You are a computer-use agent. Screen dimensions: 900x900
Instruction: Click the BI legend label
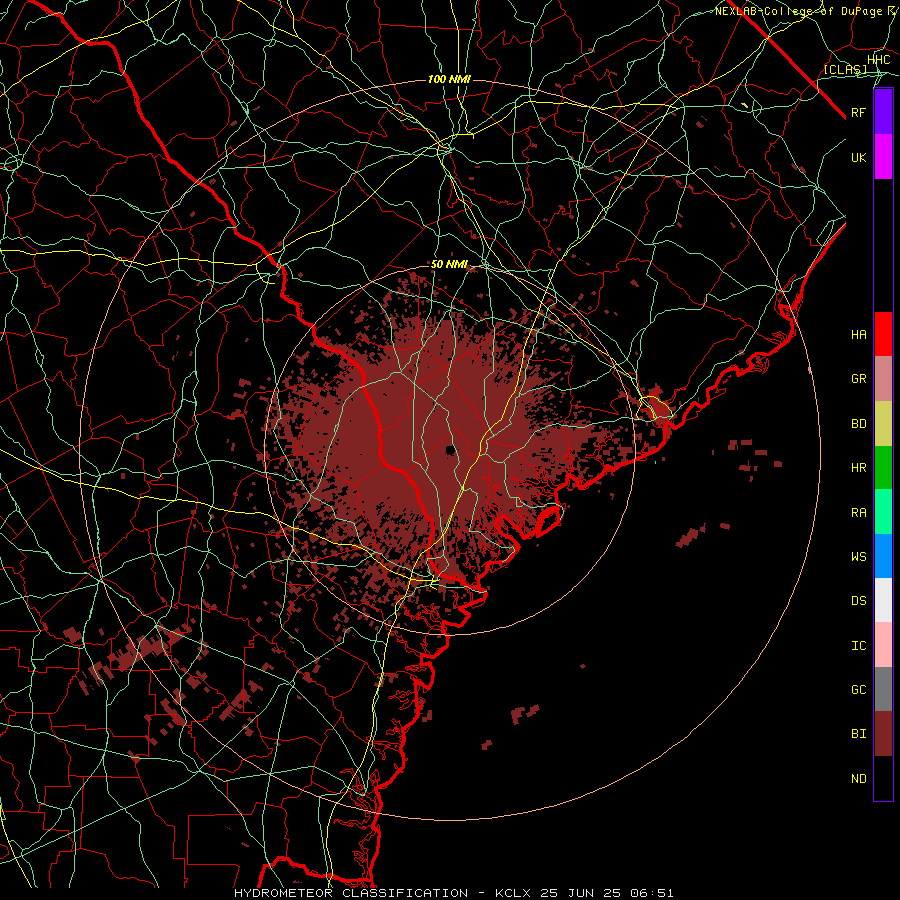[859, 734]
